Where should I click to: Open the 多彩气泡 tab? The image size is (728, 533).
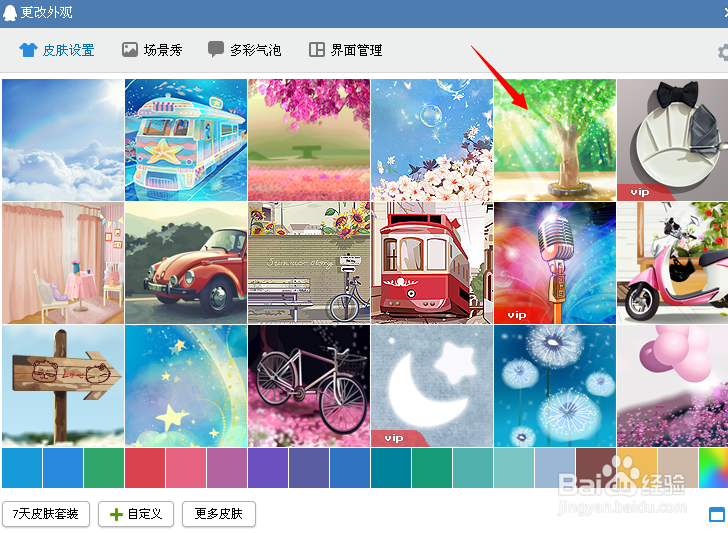click(x=245, y=50)
